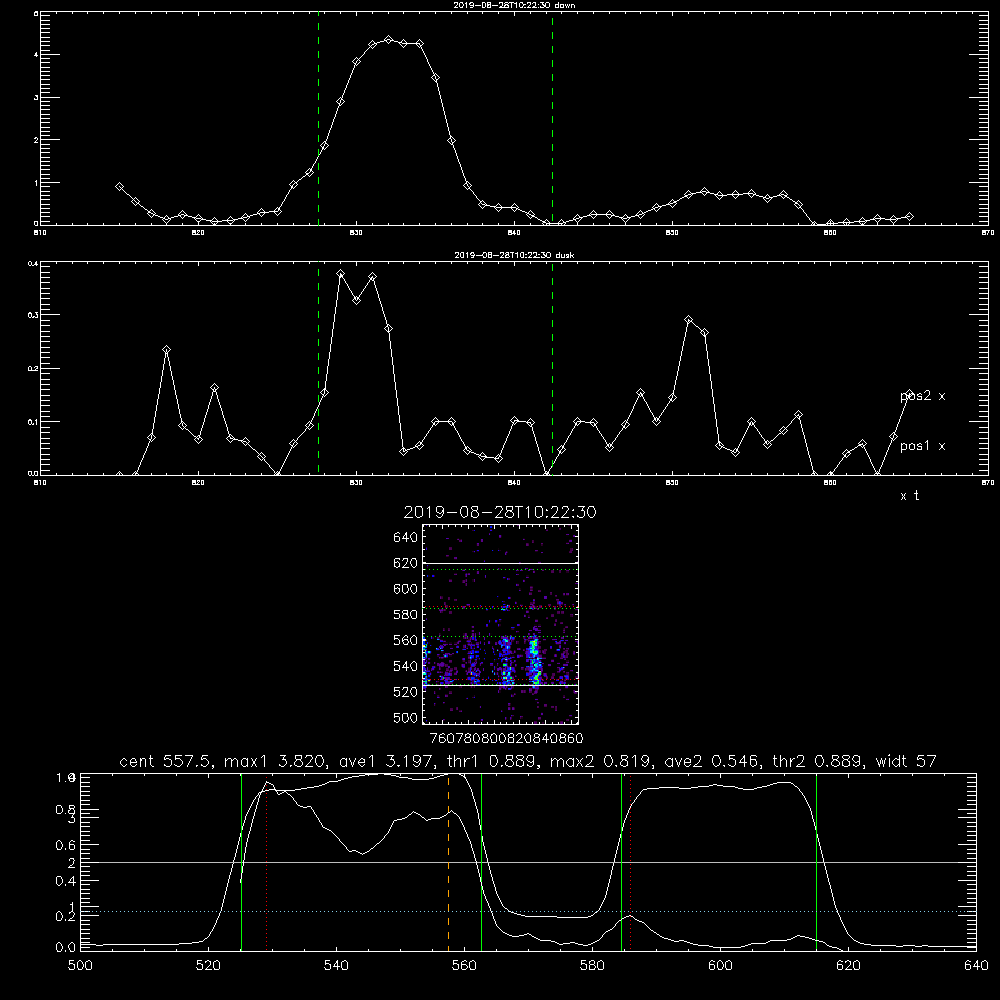The image size is (1000, 1000).
Task: Click the 'pos1 x' label
Action: (x=922, y=446)
